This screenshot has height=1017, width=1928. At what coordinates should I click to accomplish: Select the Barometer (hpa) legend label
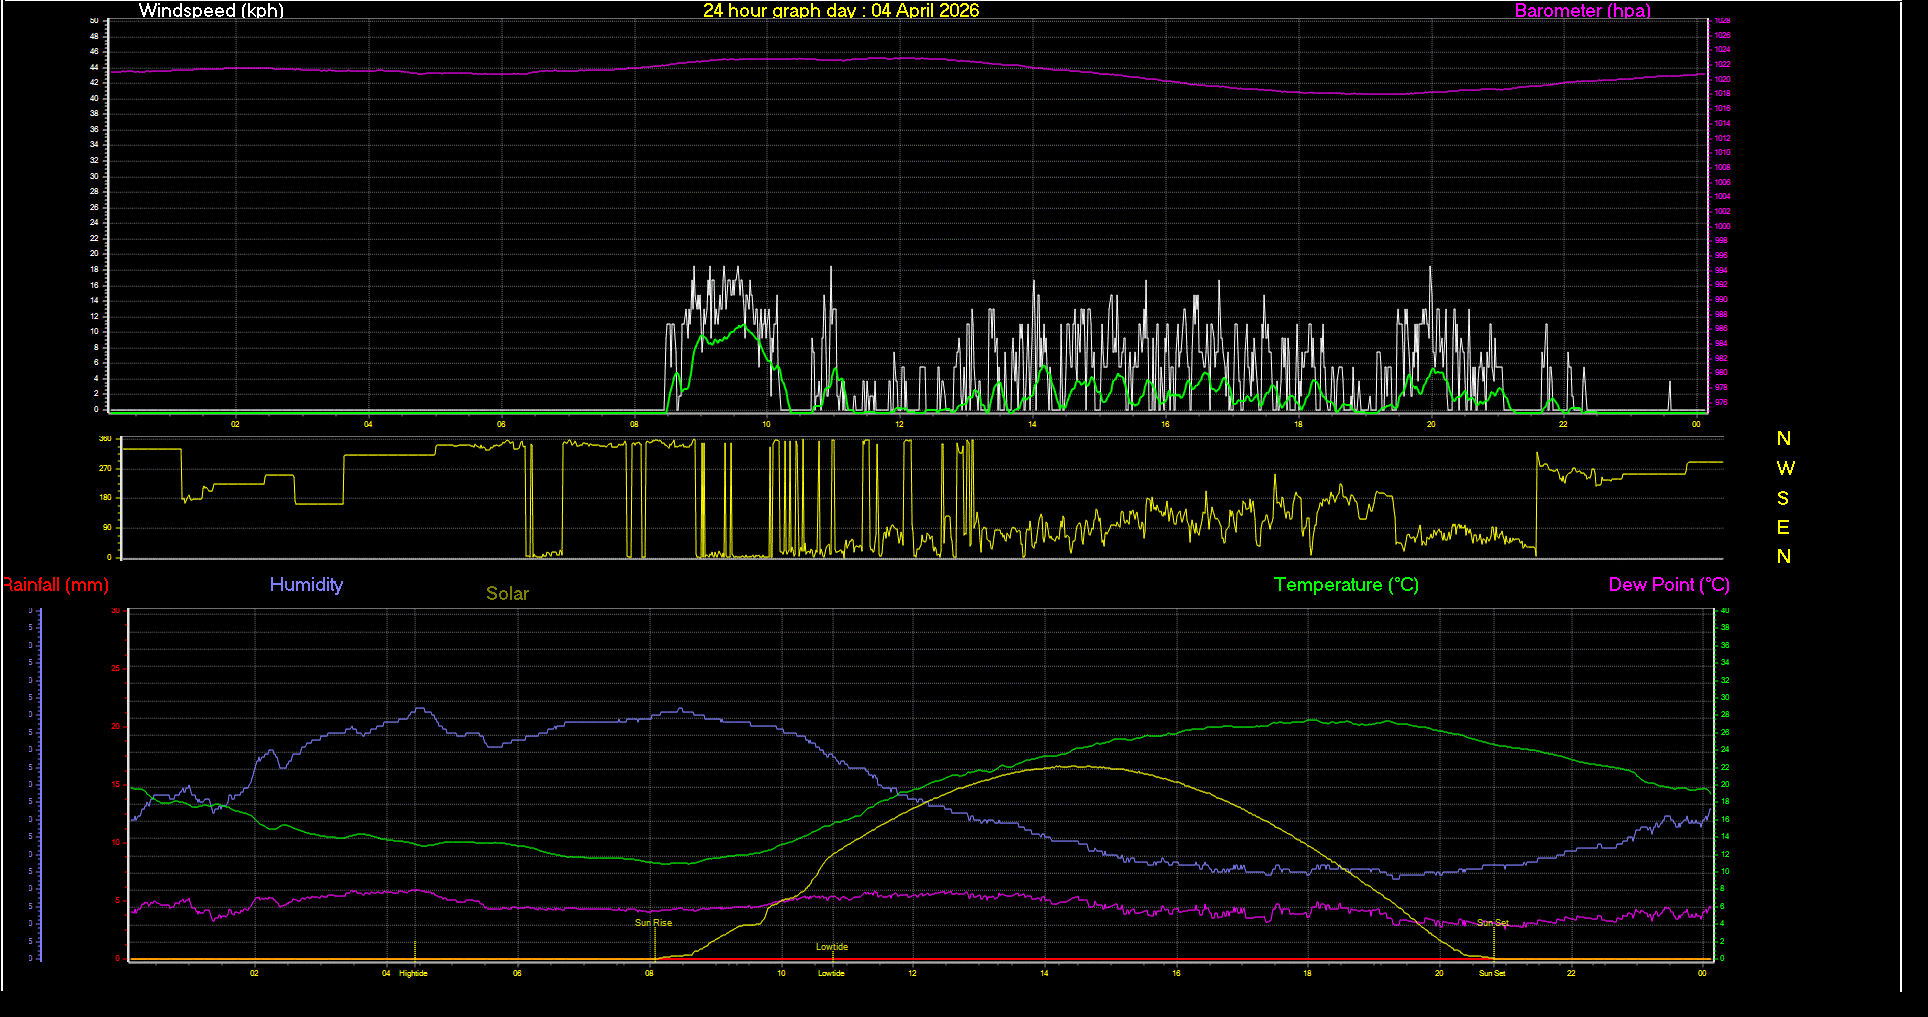1582,11
